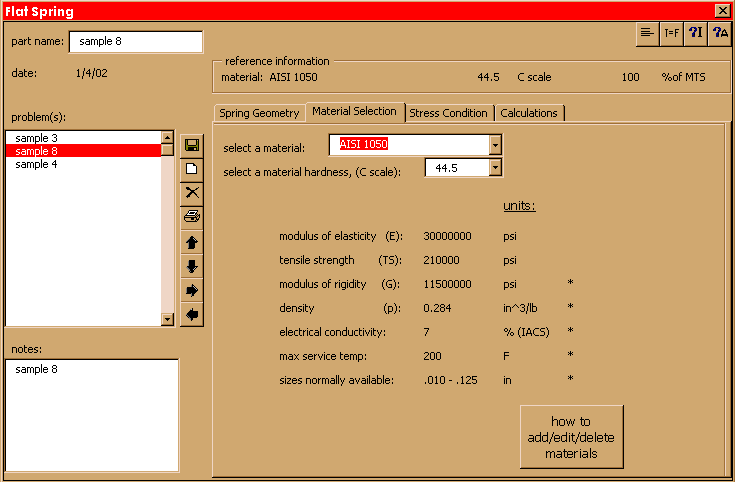735x482 pixels.
Task: Move problem down with the down arrow
Action: coord(192,266)
